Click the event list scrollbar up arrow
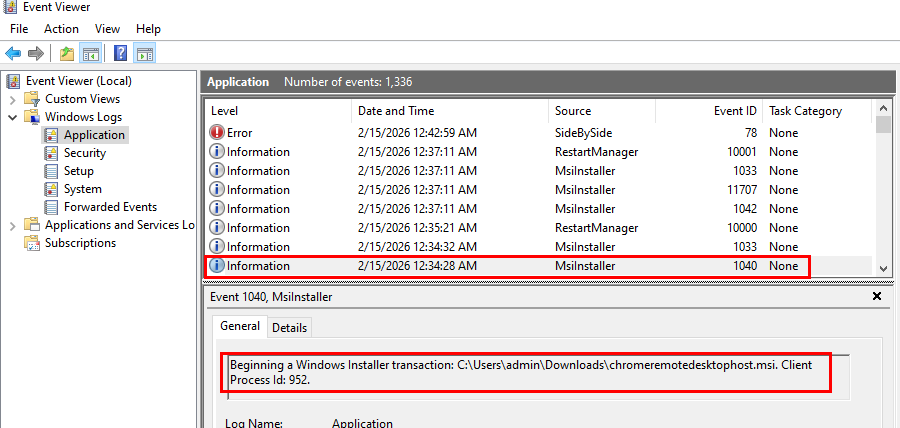The image size is (900, 428). click(883, 109)
